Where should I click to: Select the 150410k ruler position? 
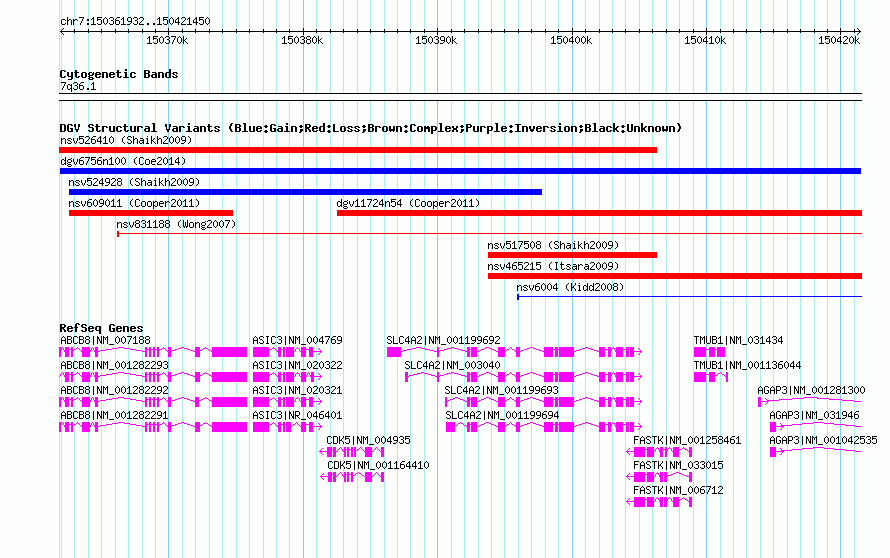tap(705, 41)
